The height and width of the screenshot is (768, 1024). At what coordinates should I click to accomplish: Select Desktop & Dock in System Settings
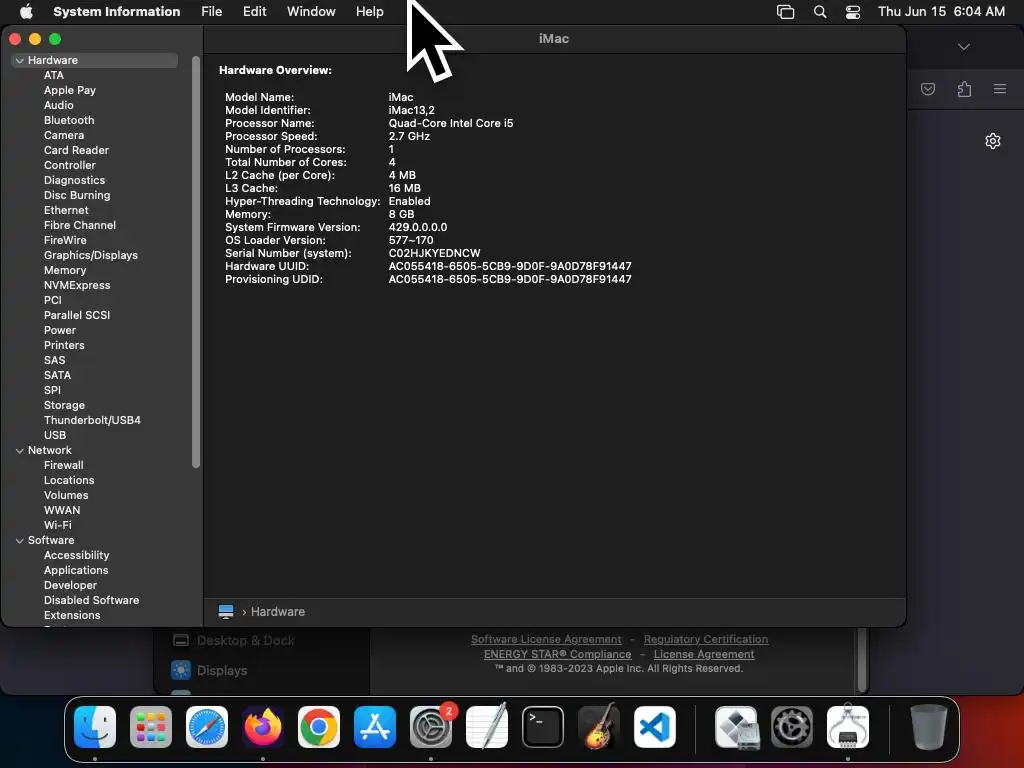click(x=233, y=641)
